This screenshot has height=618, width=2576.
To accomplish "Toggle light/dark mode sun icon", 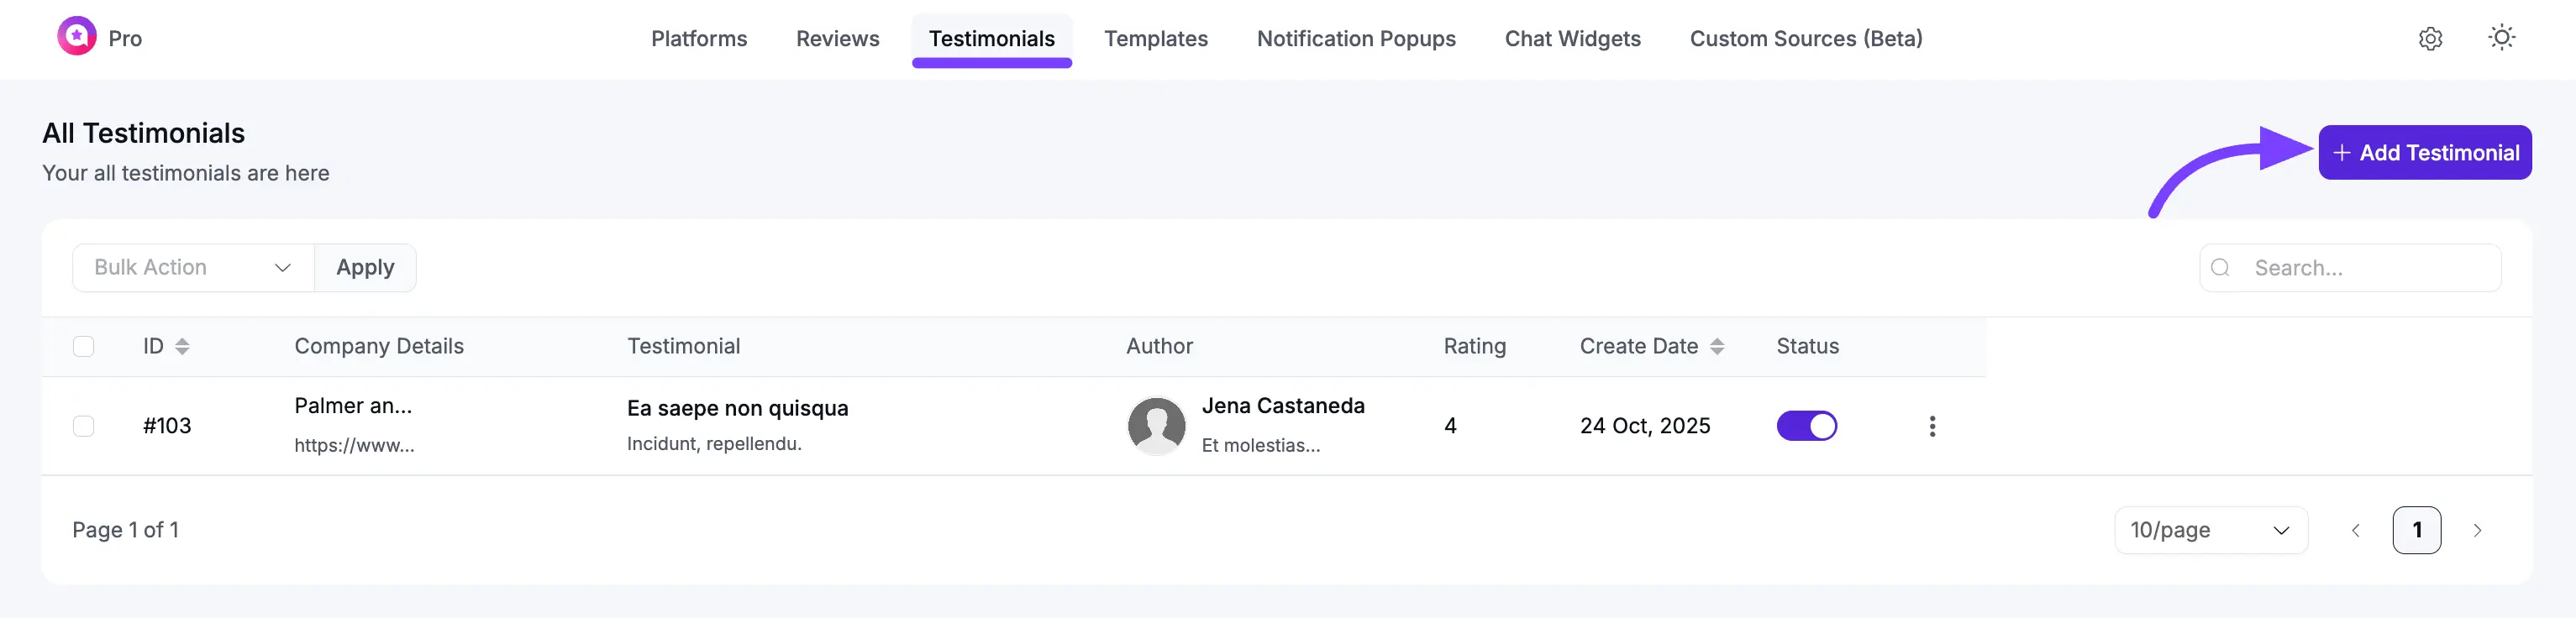I will tap(2501, 38).
